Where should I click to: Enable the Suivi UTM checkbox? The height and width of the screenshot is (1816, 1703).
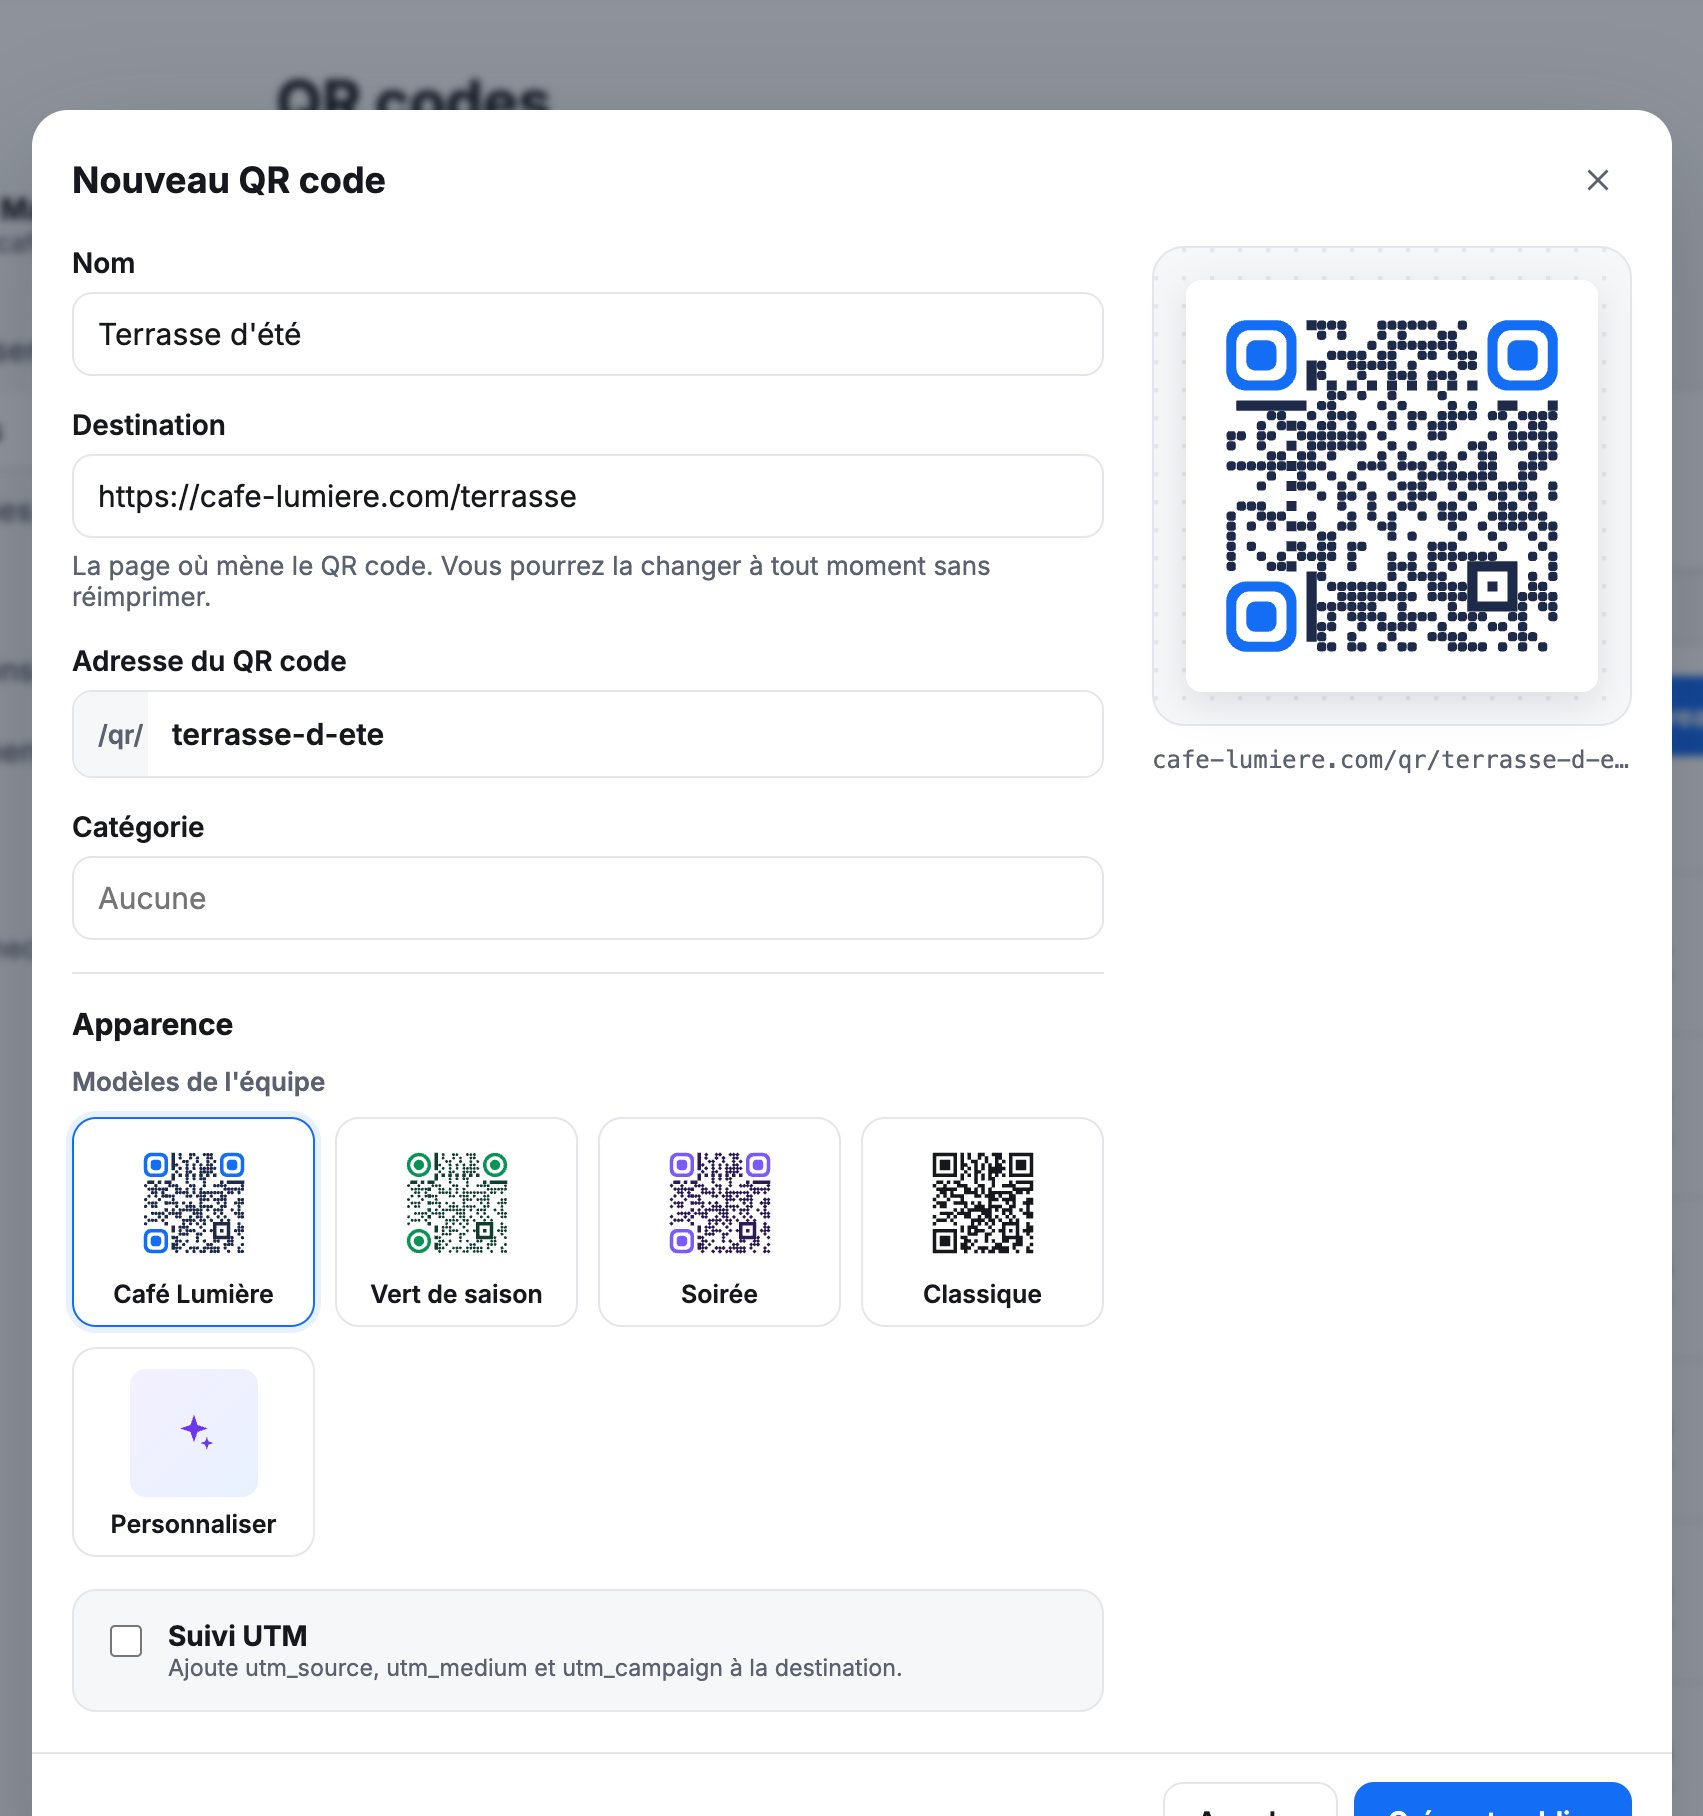click(x=126, y=1641)
